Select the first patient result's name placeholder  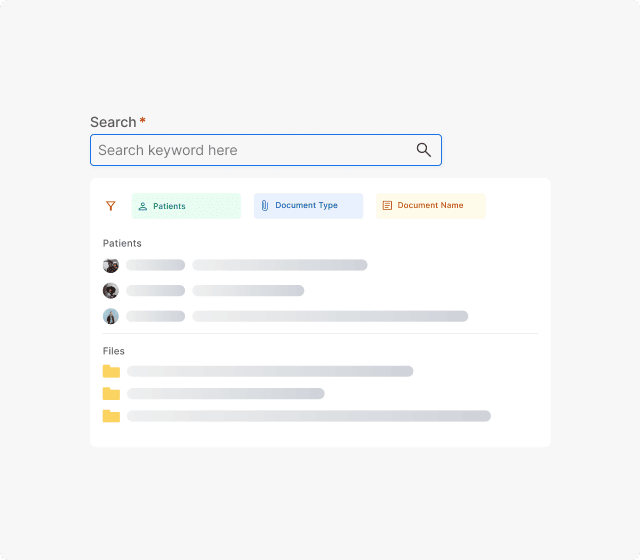tap(156, 265)
